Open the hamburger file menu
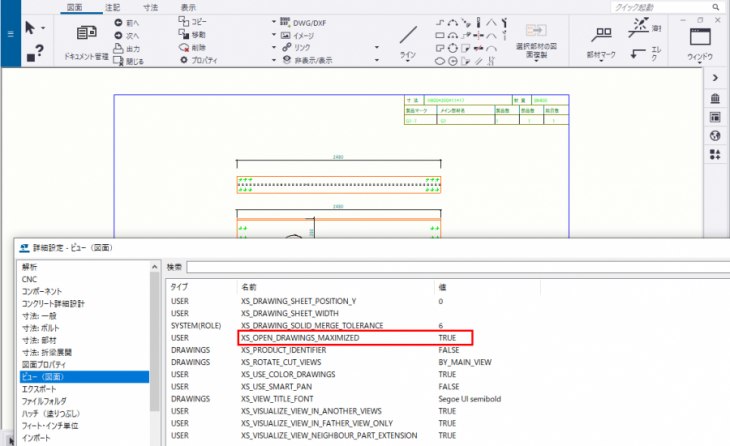Viewport: 730px width, 446px height. click(x=10, y=34)
